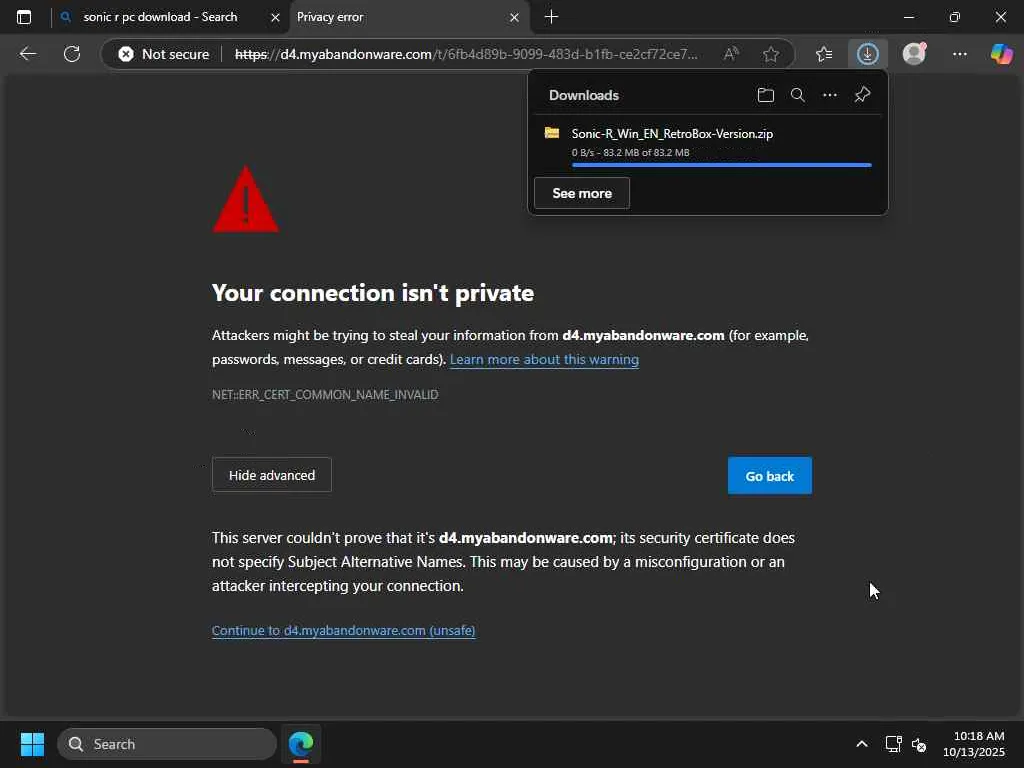1024x768 pixels.
Task: Switch to sonic r pc download tab
Action: 160,17
